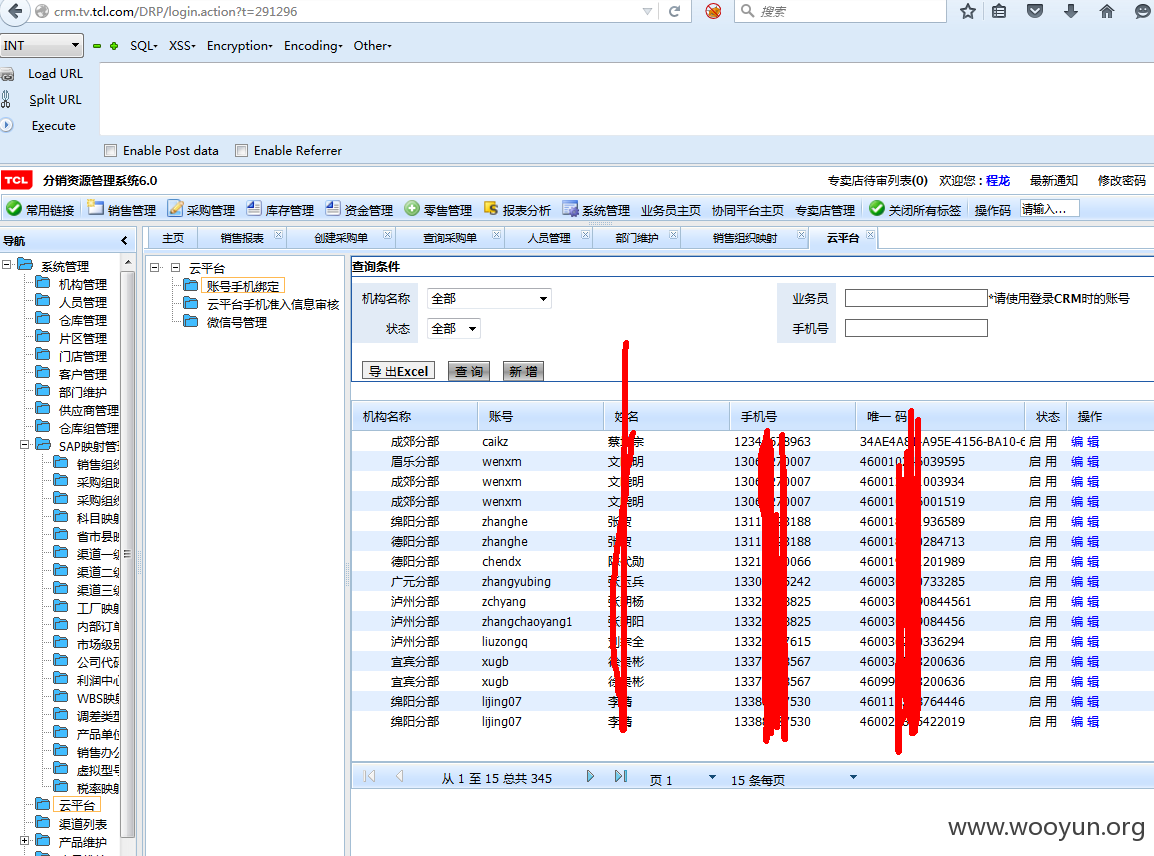Image resolution: width=1154 pixels, height=856 pixels.
Task: Open the 状态 dropdown
Action: (454, 328)
